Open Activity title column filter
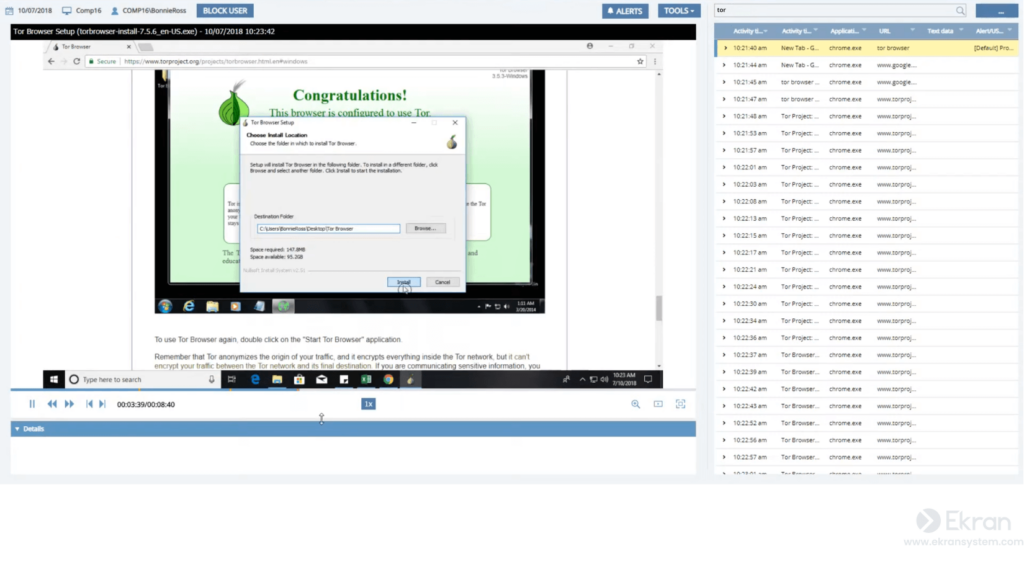 (x=816, y=31)
